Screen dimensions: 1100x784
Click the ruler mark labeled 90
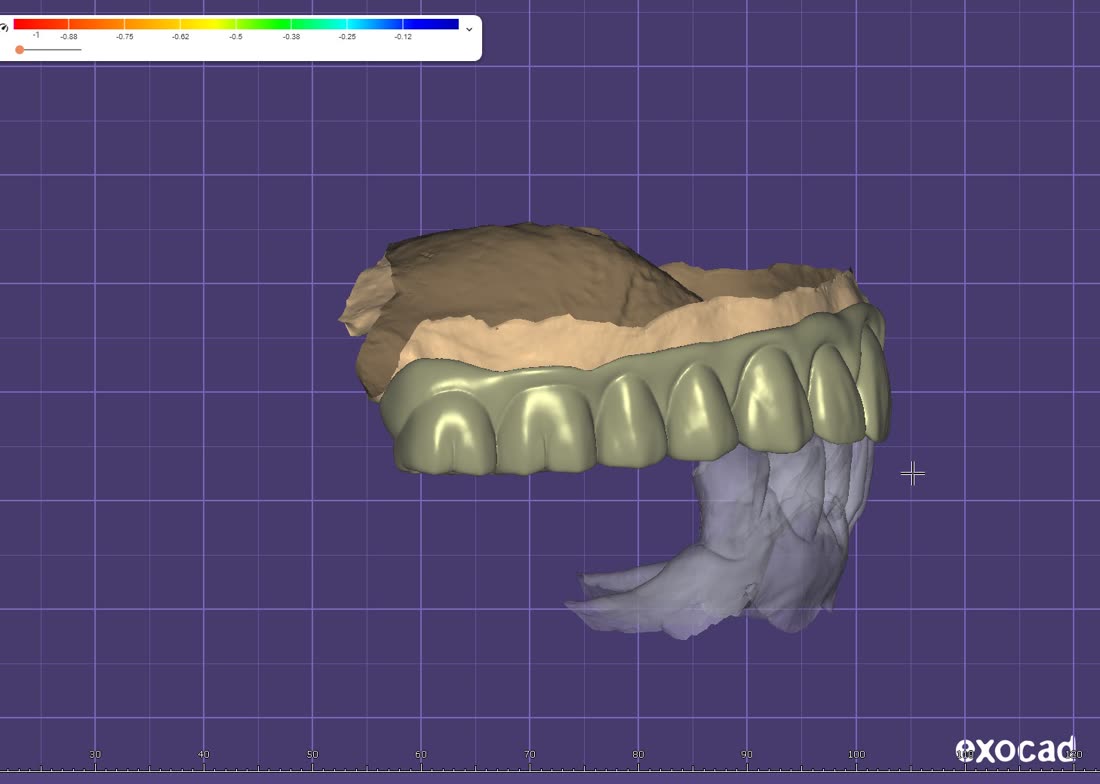pos(746,755)
